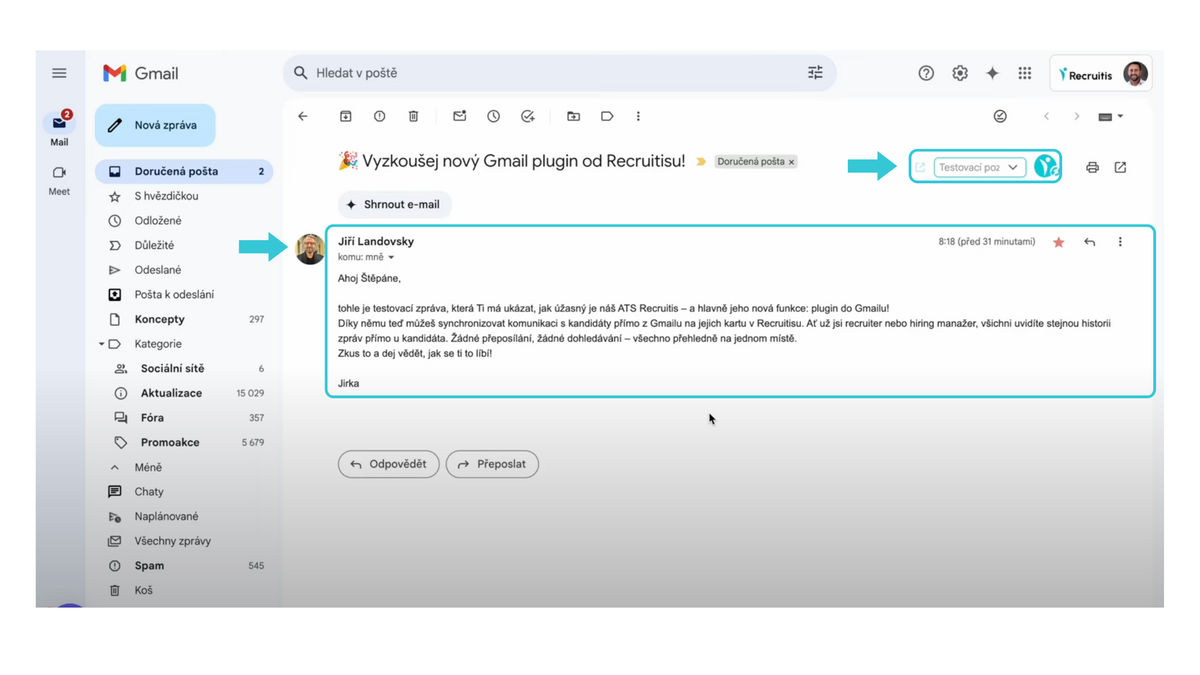Open the toolbar more options menu
Screen dimensions: 1200x675
[638, 116]
